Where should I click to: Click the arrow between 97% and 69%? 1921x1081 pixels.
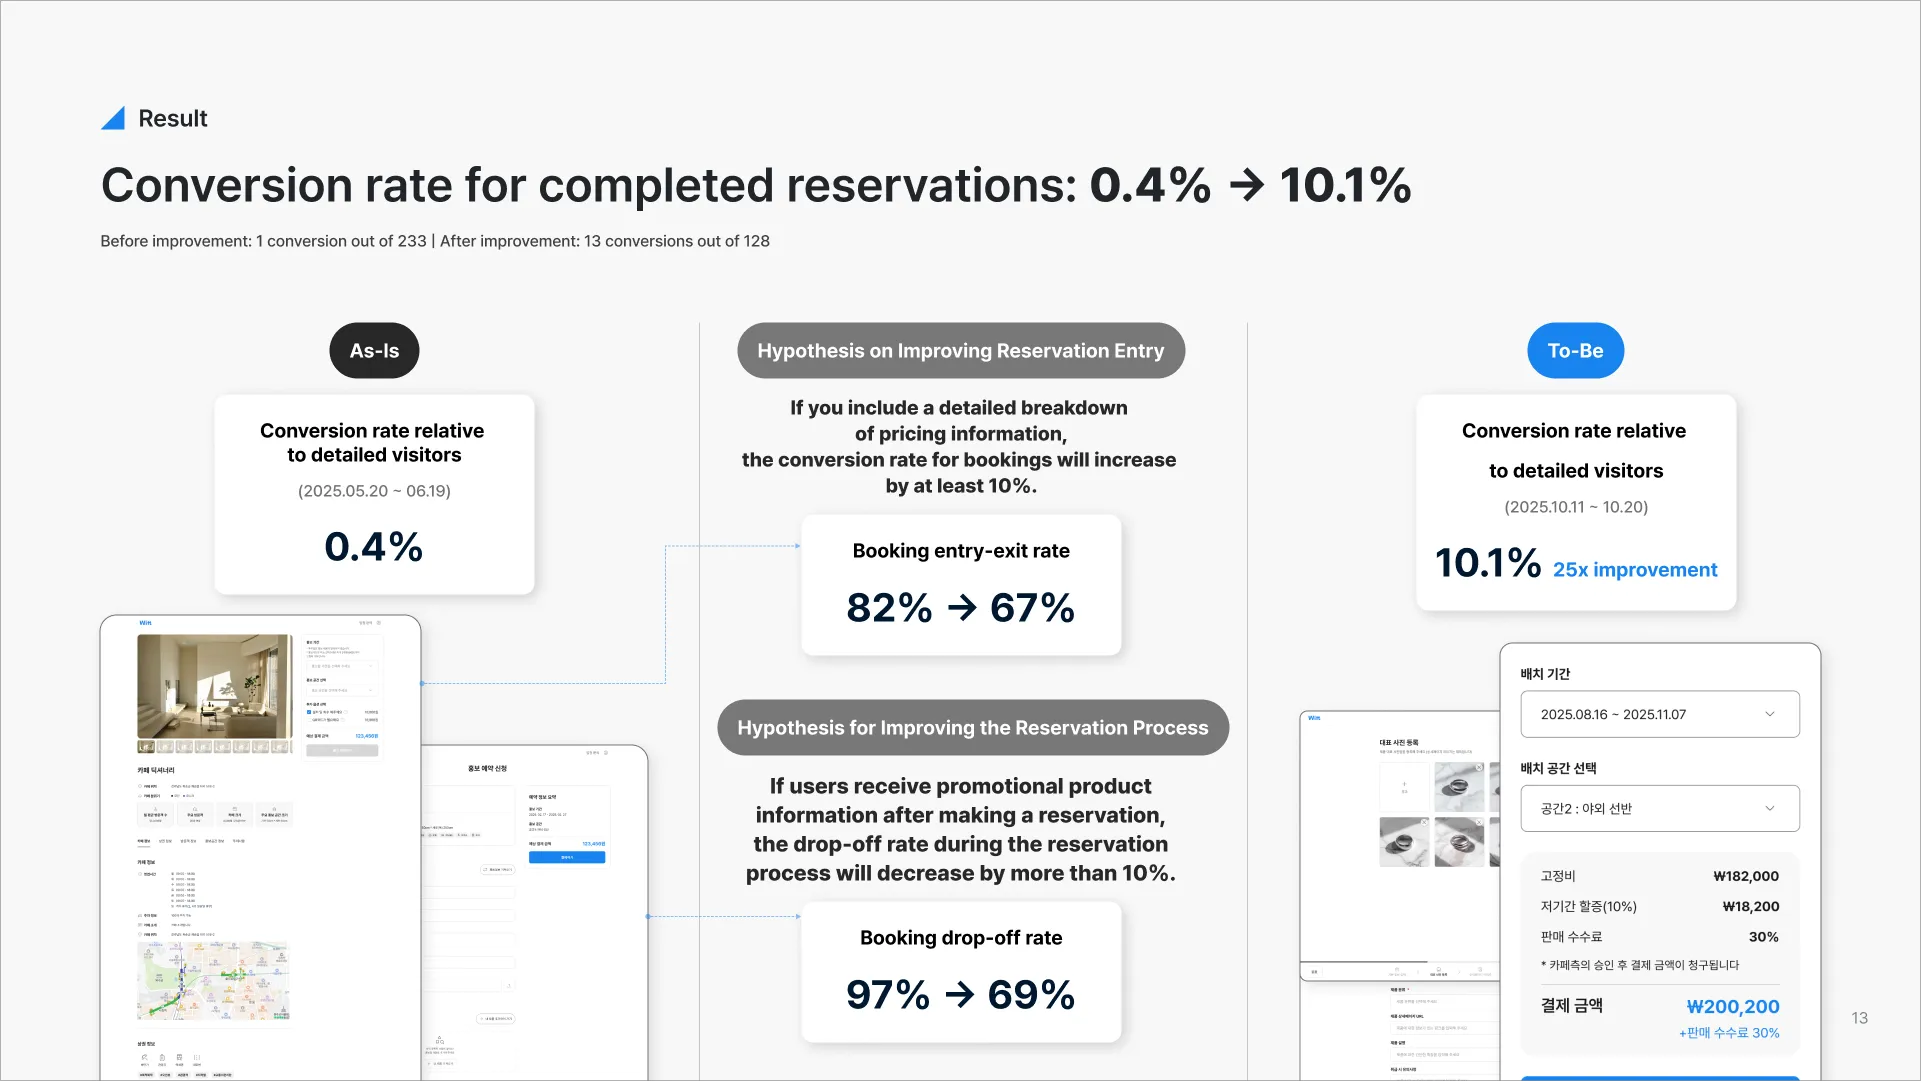tap(959, 995)
